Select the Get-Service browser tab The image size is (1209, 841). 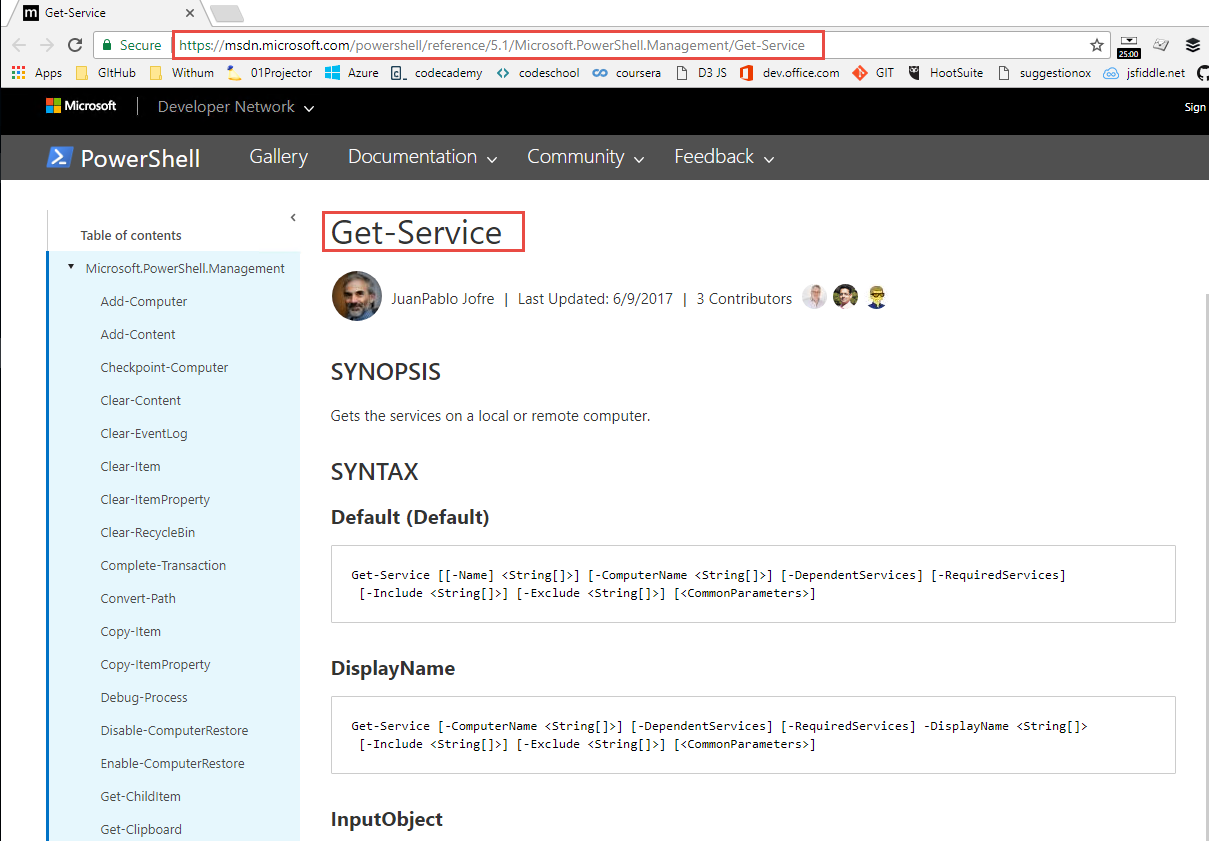coord(105,13)
